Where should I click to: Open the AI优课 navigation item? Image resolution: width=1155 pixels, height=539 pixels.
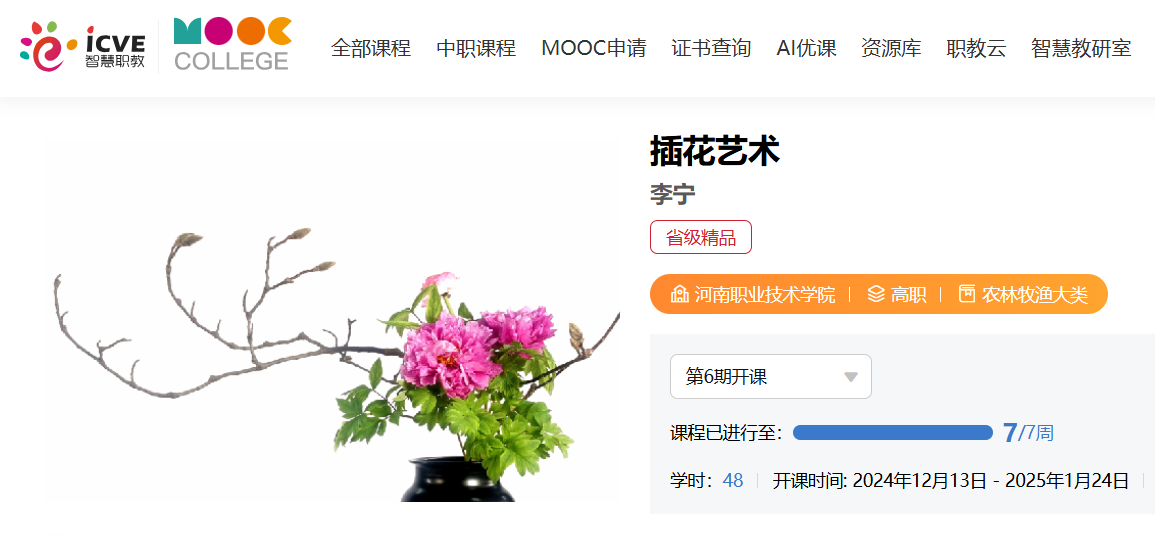[807, 49]
